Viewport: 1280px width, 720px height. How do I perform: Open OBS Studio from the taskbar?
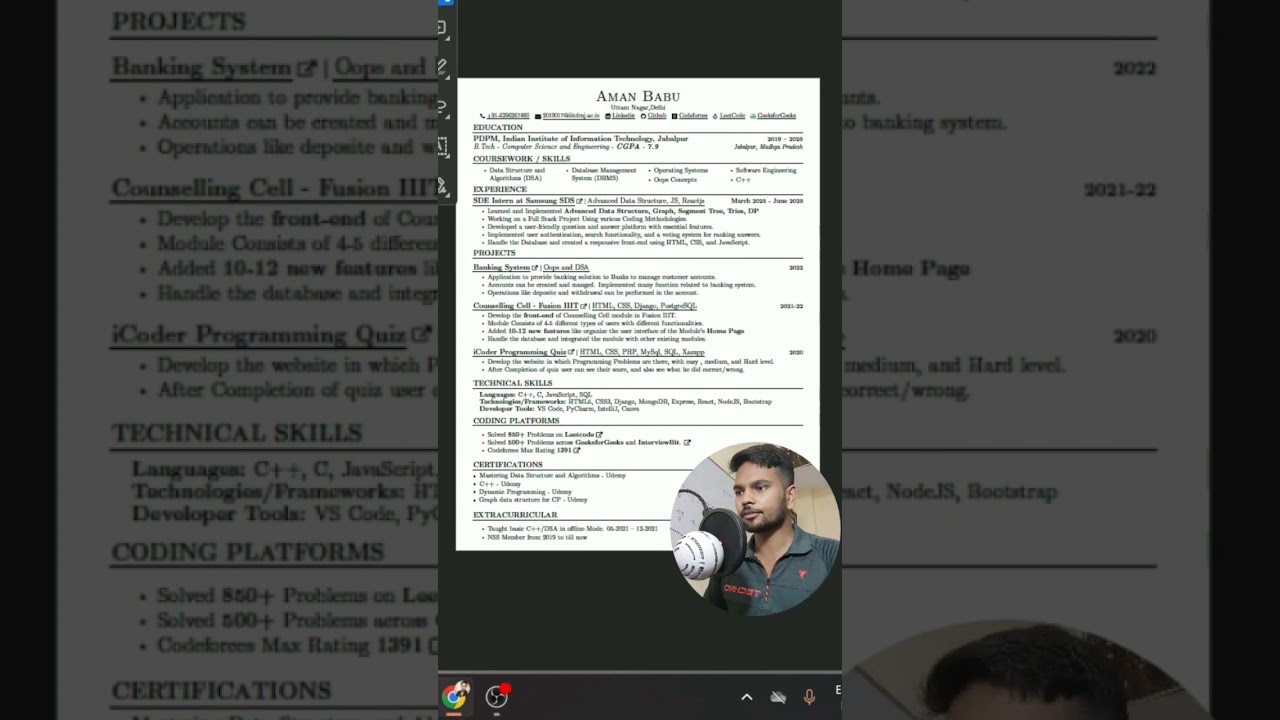[x=497, y=697]
